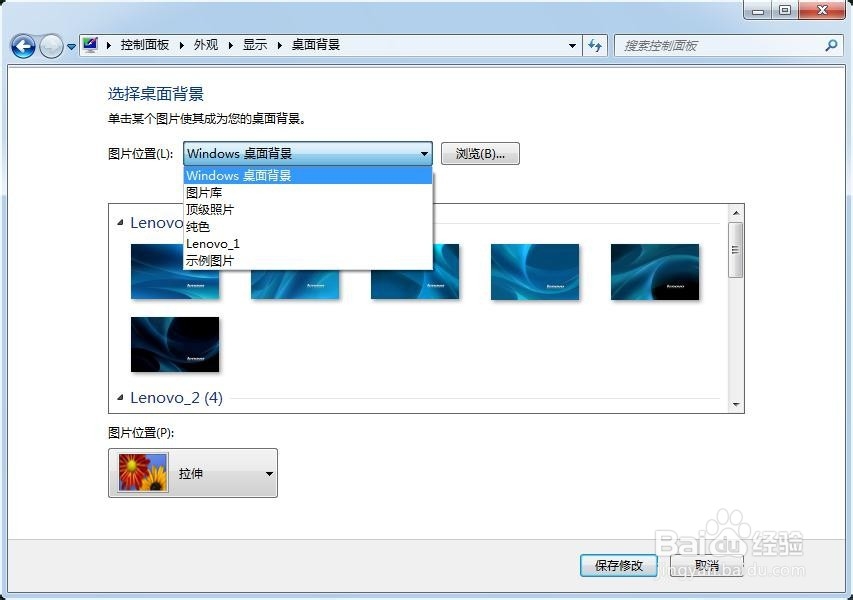Click the control panel monitor icon in address bar
This screenshot has height=600, width=853.
(90, 45)
